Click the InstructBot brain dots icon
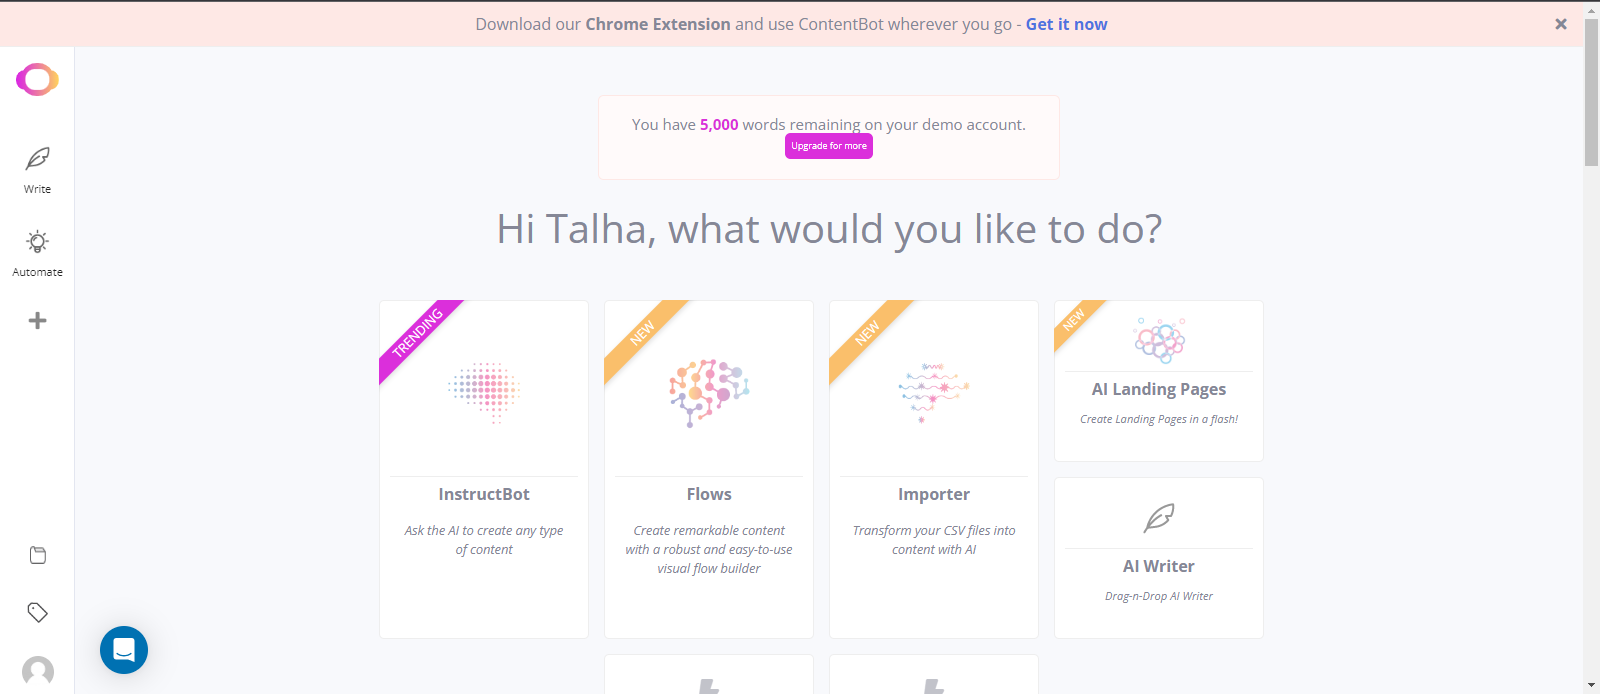Viewport: 1600px width, 694px height. [x=484, y=391]
